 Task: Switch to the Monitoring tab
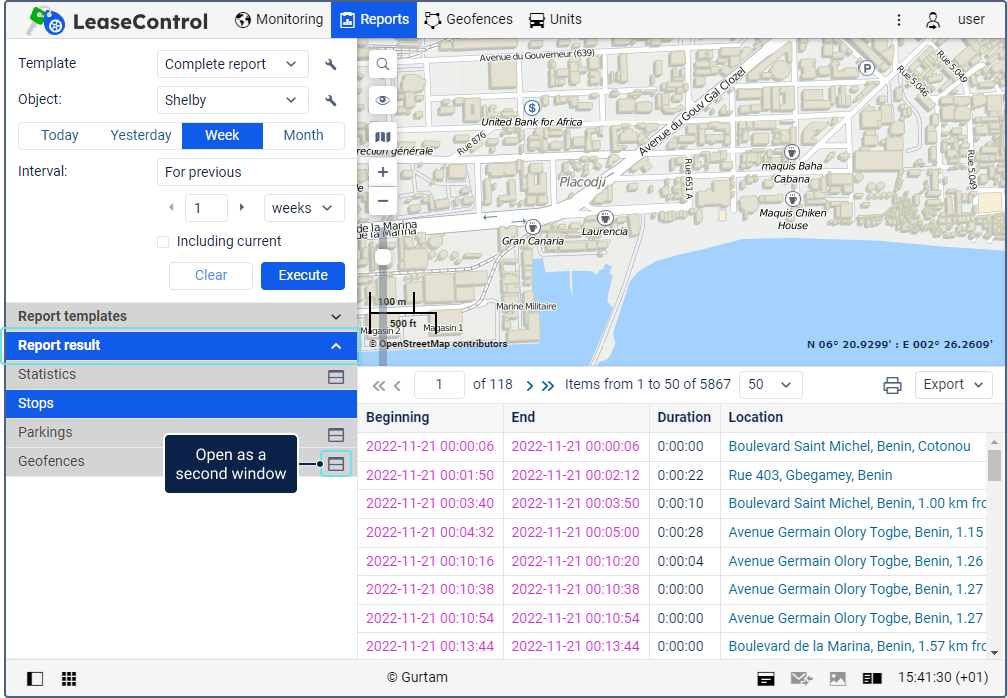tap(279, 19)
